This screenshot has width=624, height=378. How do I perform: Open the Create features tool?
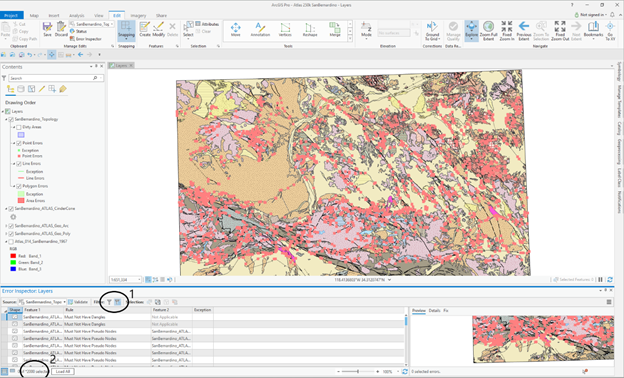tap(145, 29)
